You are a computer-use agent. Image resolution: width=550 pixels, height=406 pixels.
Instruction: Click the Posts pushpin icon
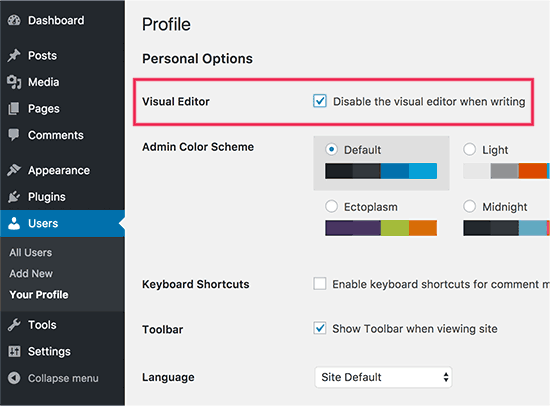point(14,55)
